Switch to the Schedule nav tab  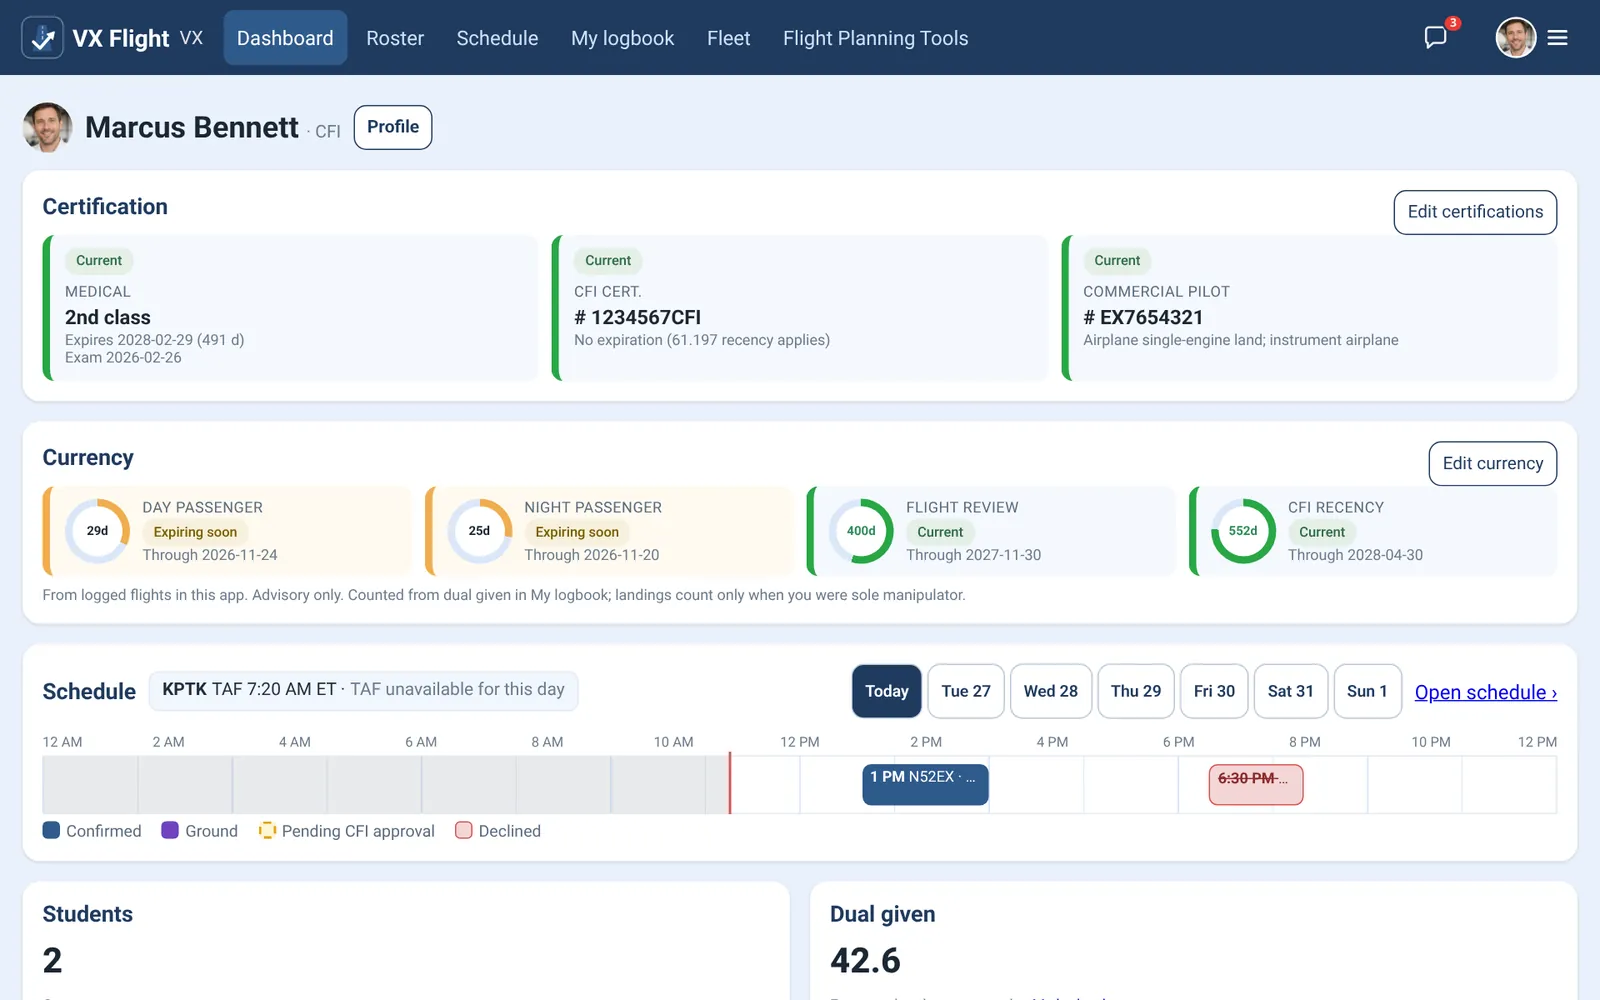(497, 38)
